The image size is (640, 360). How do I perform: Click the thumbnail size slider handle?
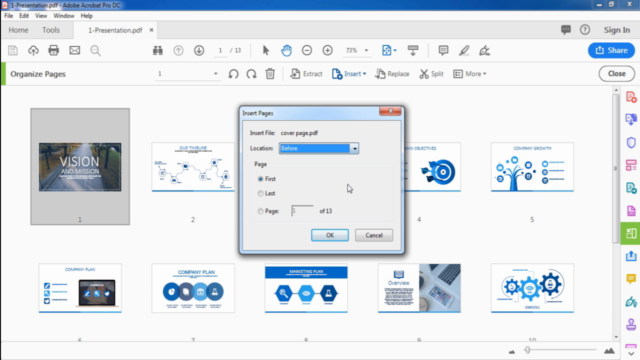[x=527, y=350]
